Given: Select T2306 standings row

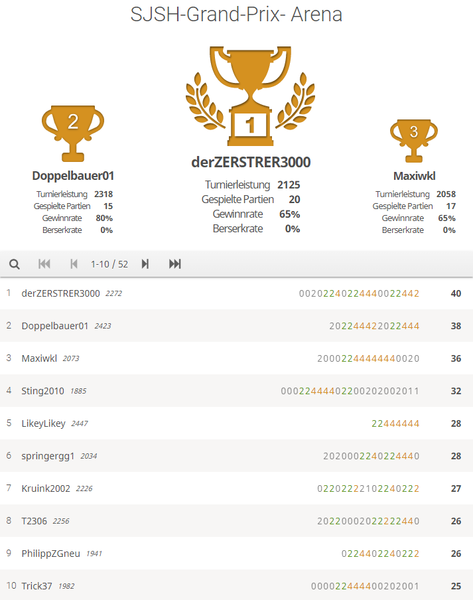Looking at the screenshot, I should pyautogui.click(x=236, y=521).
